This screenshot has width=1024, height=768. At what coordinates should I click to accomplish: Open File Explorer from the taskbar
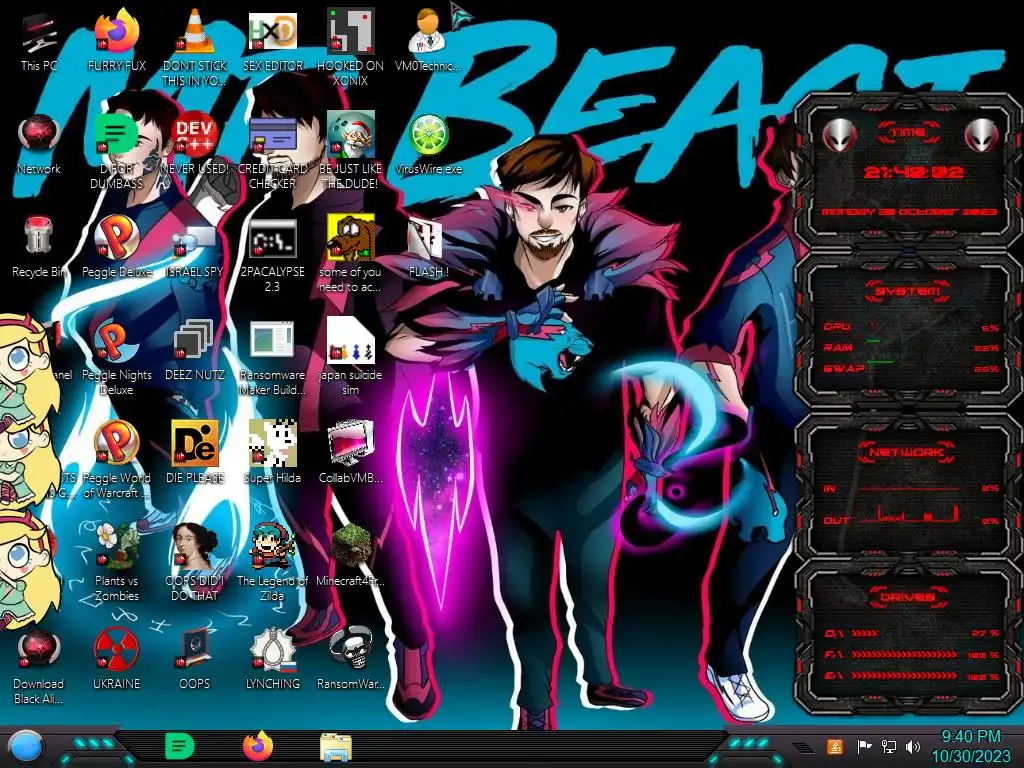(336, 747)
